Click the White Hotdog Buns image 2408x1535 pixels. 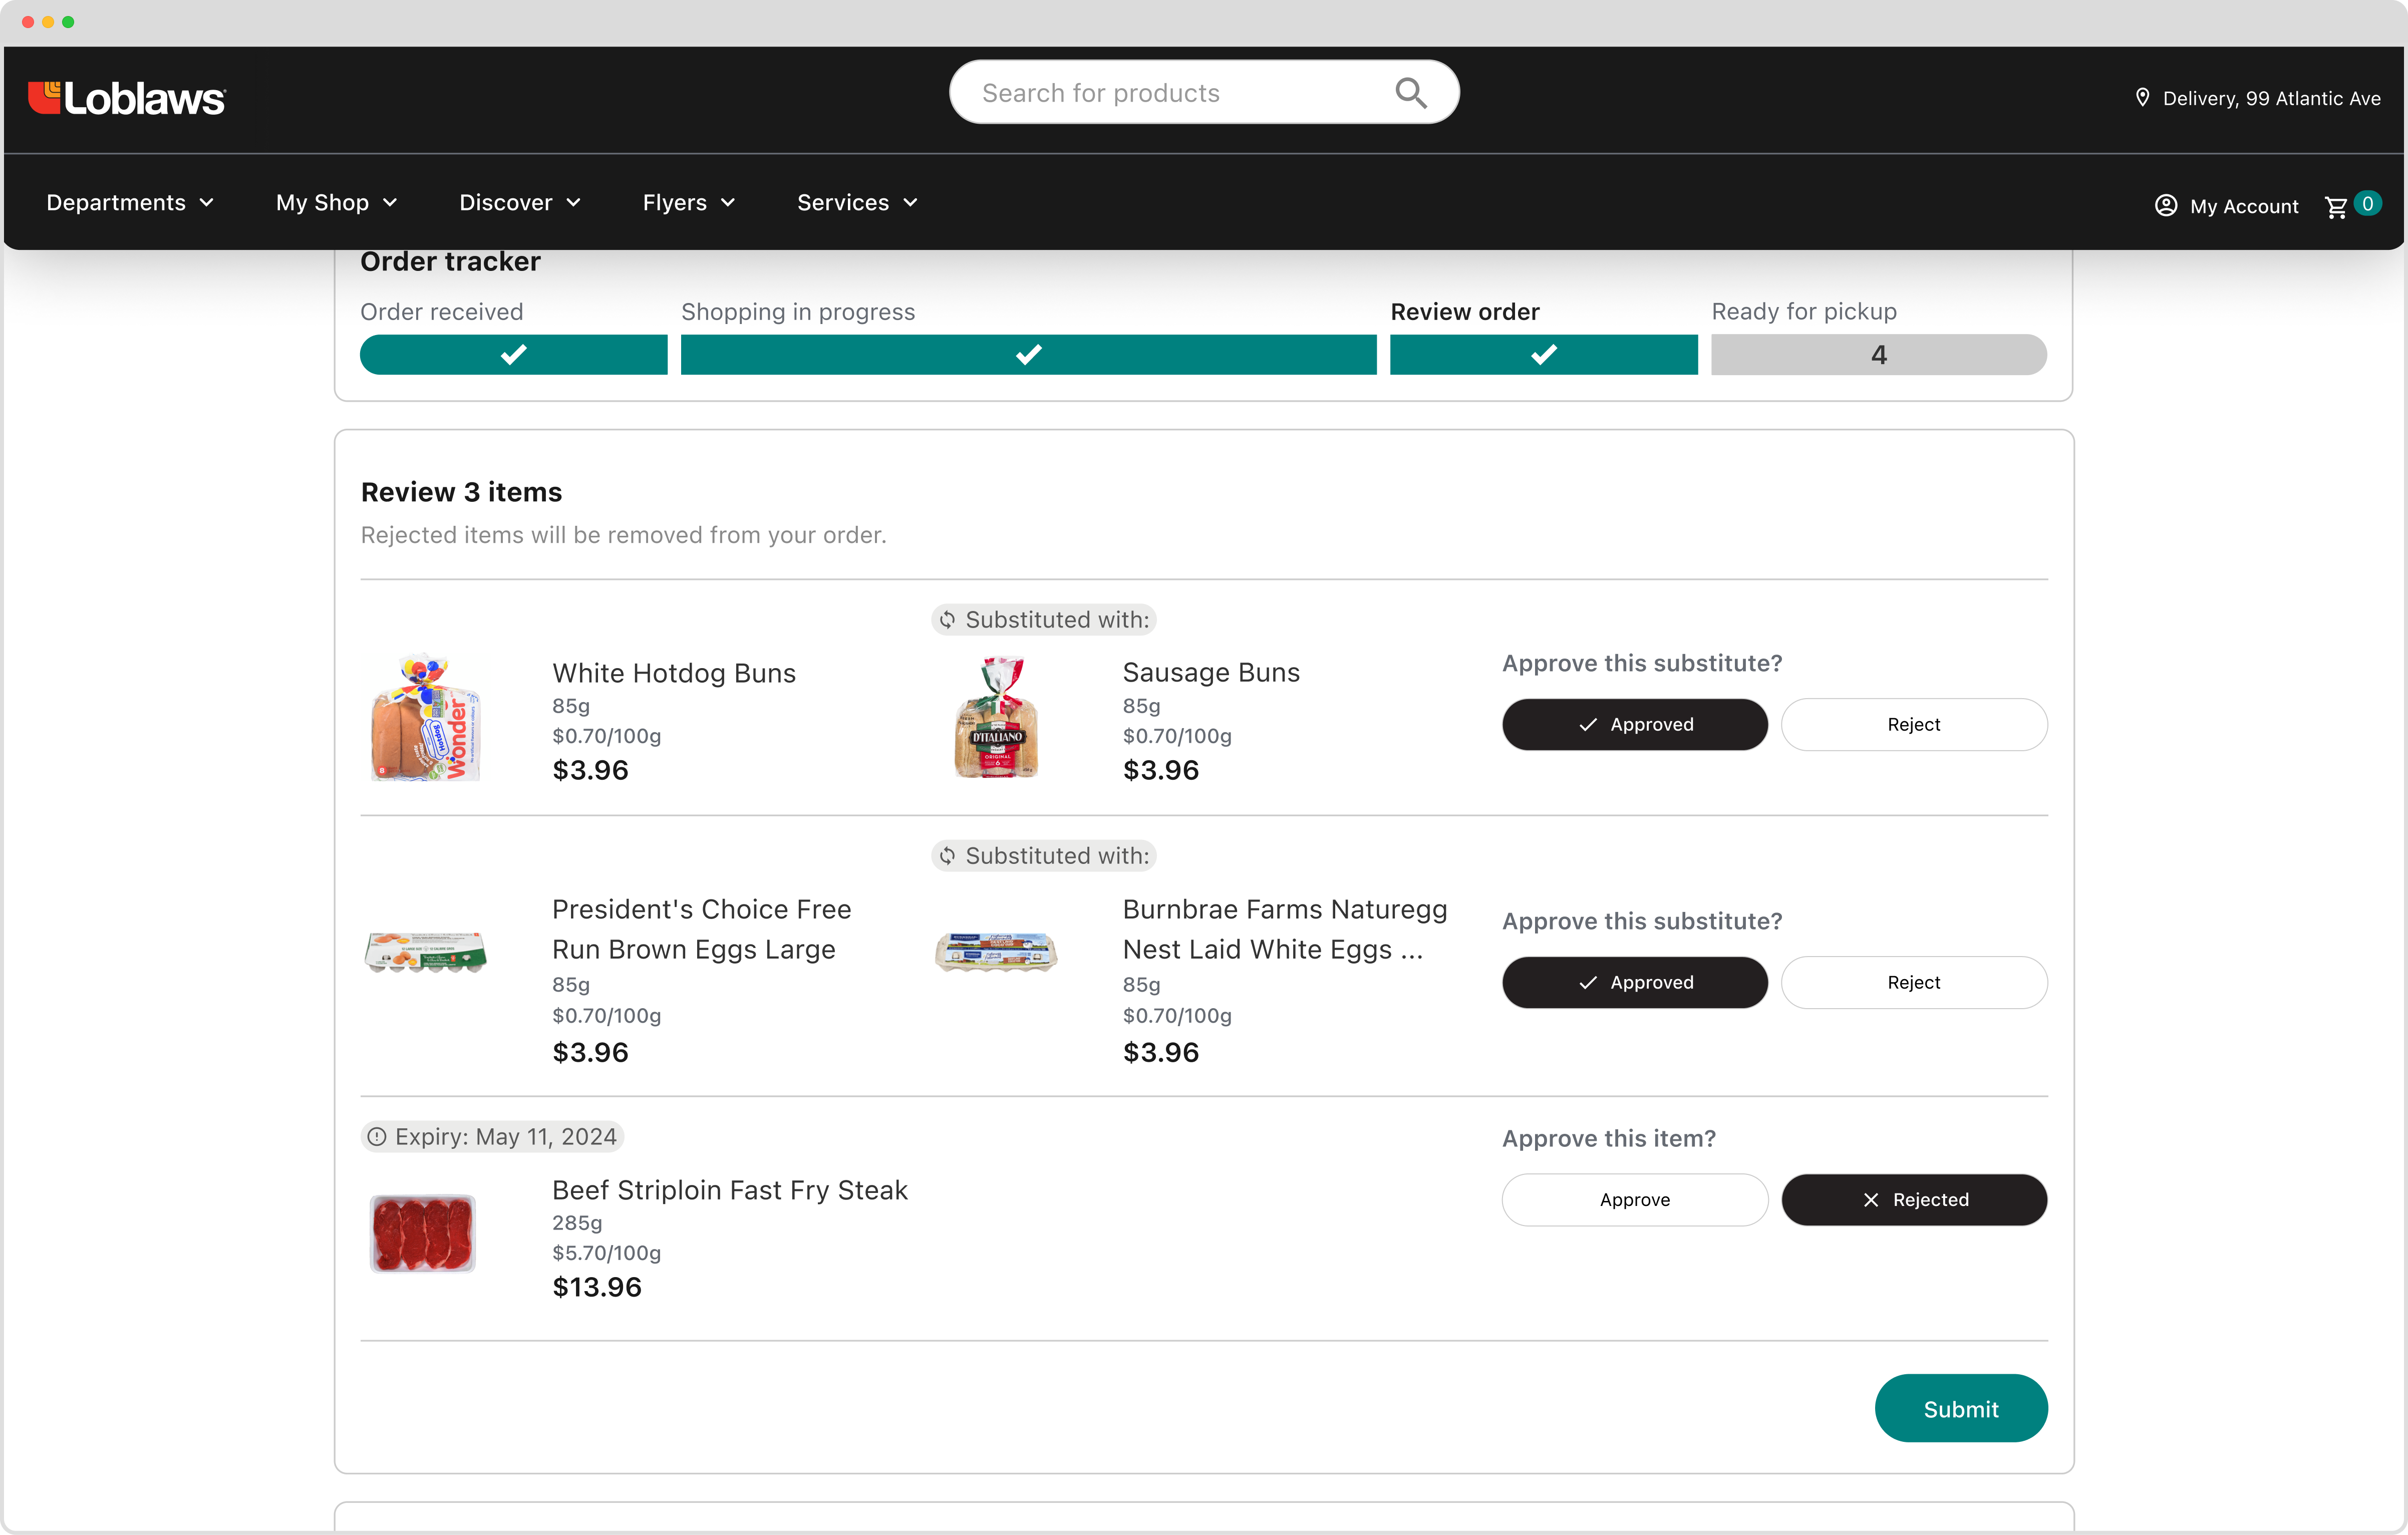pyautogui.click(x=425, y=717)
